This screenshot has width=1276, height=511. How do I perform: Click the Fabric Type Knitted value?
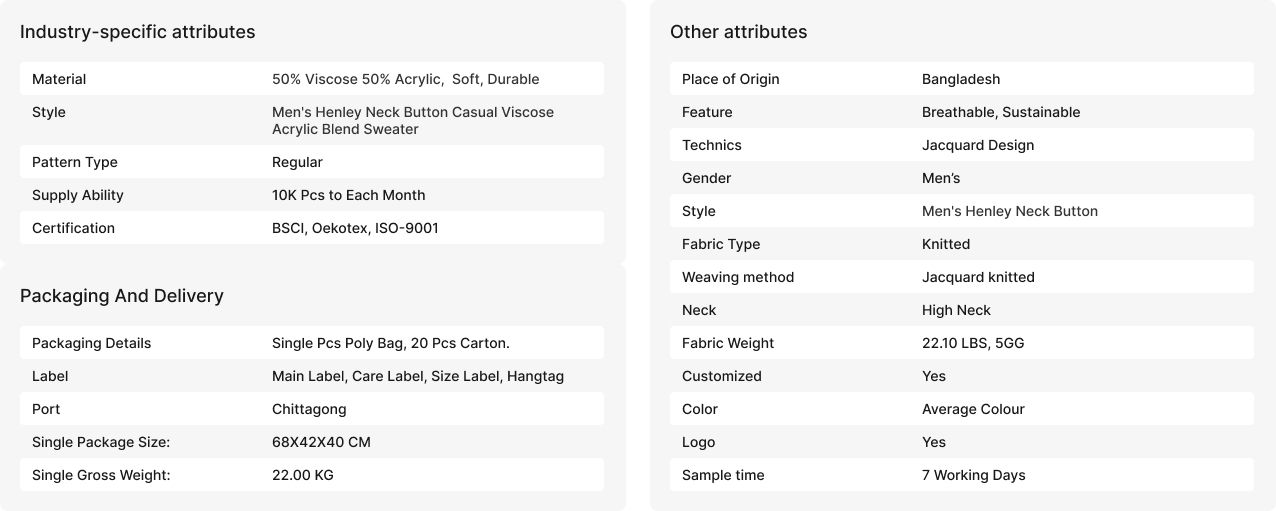pos(946,244)
